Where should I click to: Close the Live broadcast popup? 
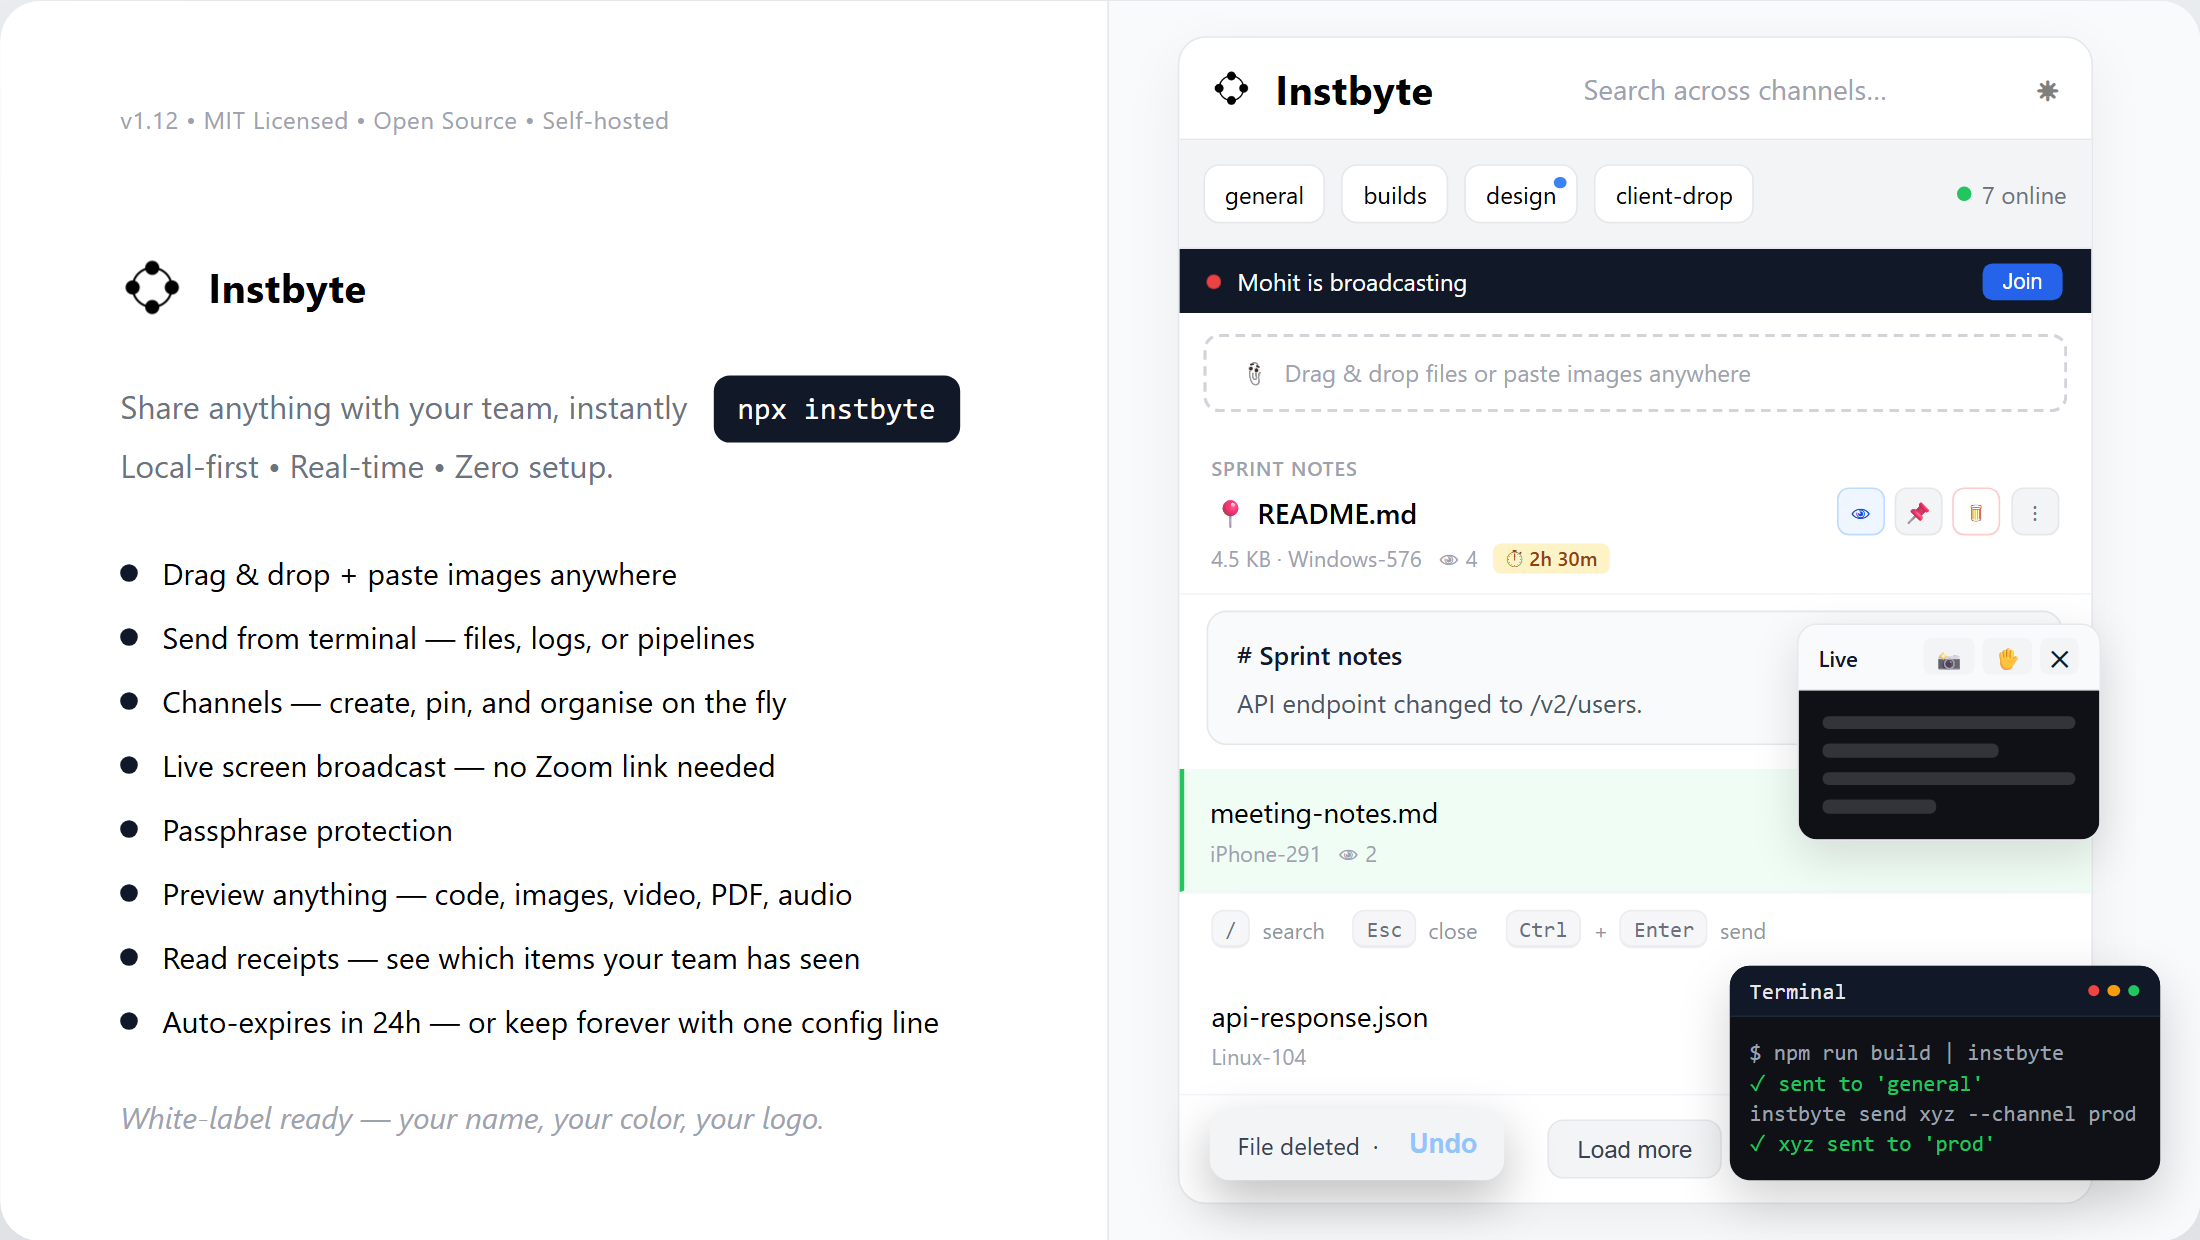pos(2059,660)
